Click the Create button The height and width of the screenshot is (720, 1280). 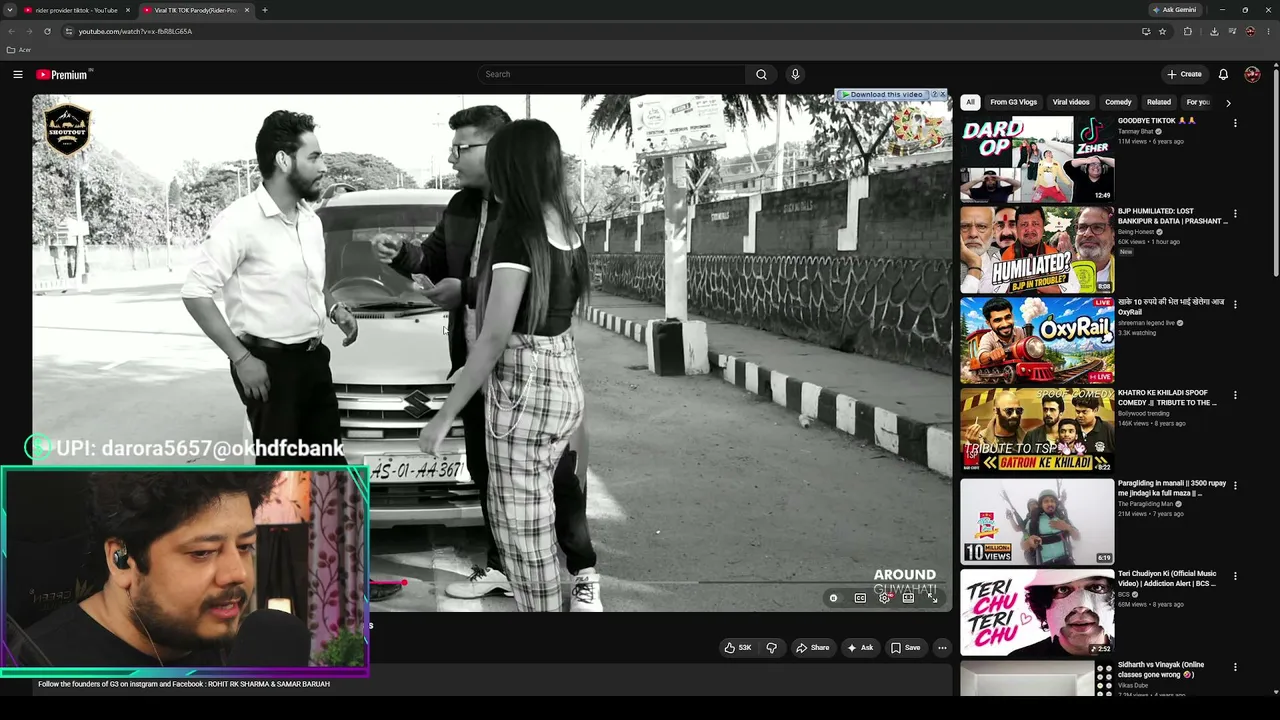tap(1184, 74)
